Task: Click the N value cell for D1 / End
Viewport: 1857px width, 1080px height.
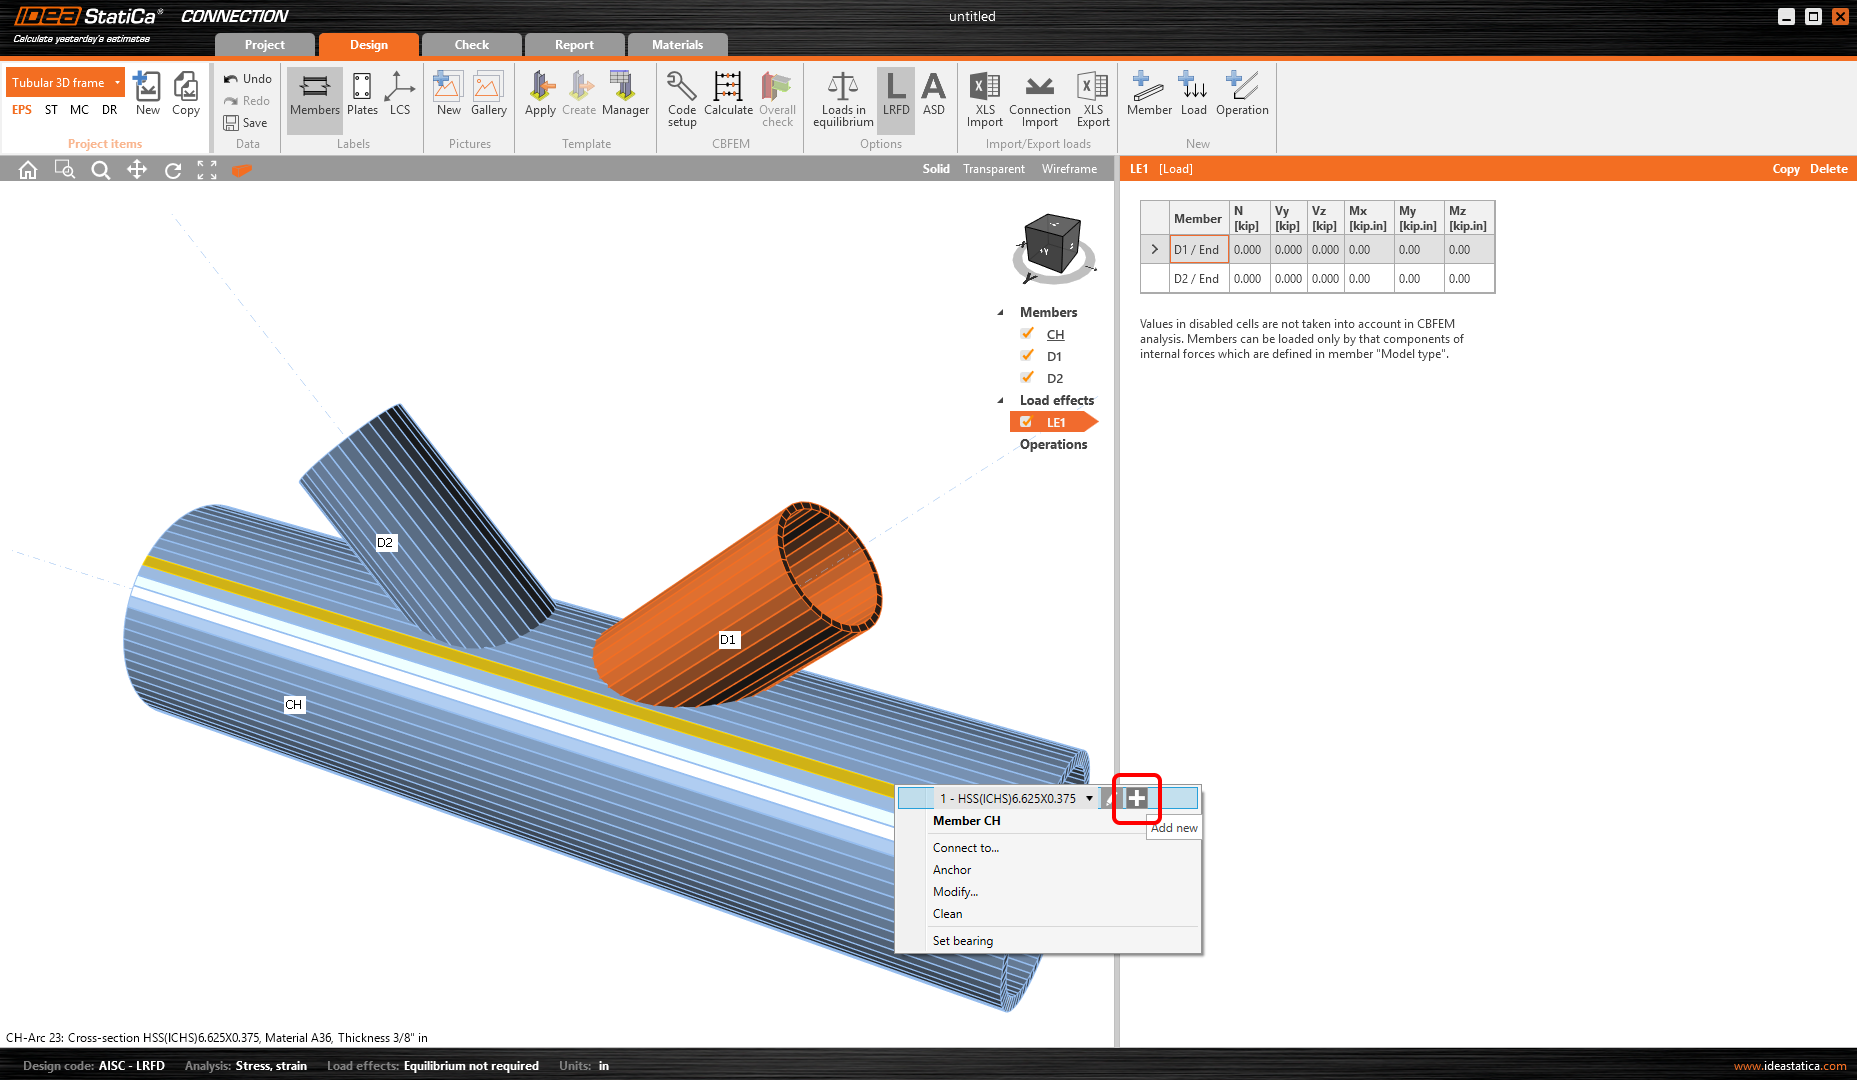Action: 1247,250
